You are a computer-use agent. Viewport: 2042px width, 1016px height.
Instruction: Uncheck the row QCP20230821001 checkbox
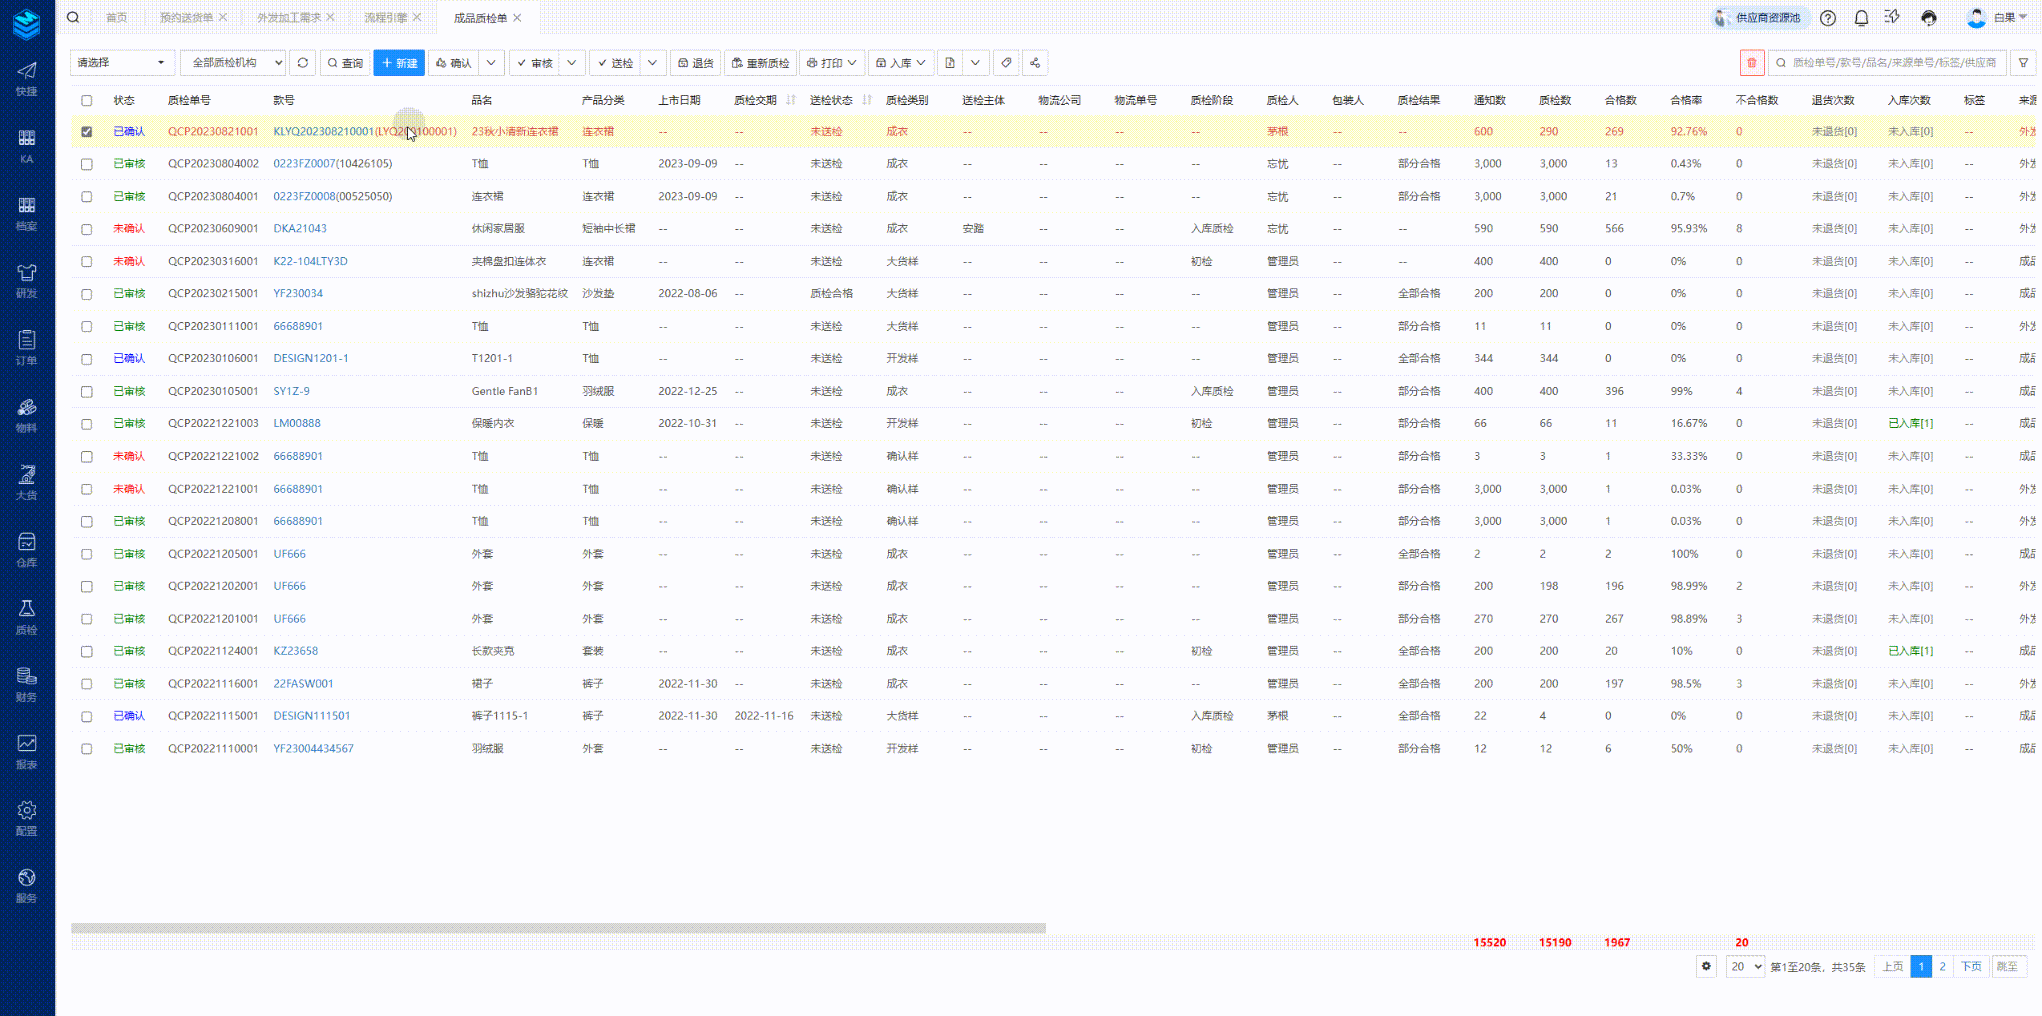(87, 132)
